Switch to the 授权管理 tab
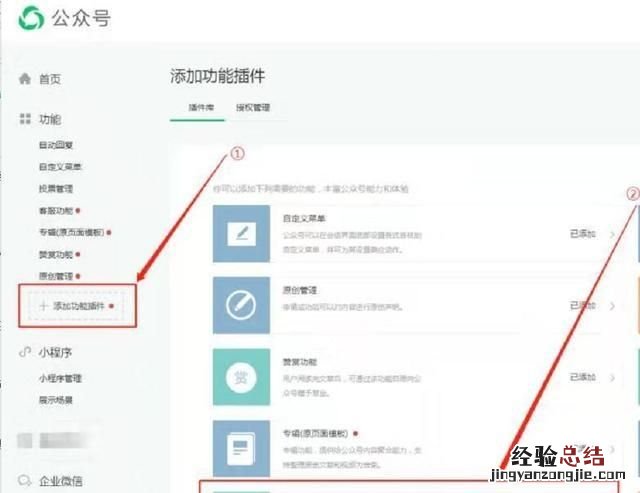This screenshot has width=640, height=493. point(253,108)
